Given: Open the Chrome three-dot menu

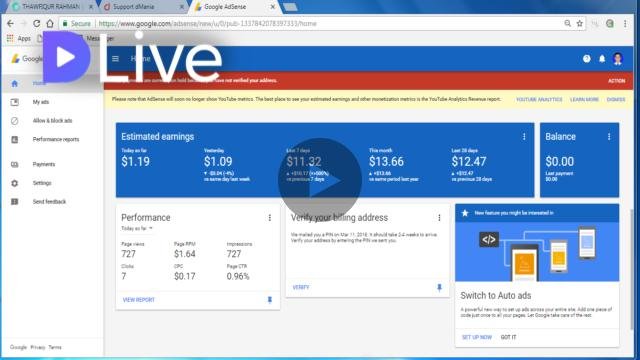Looking at the screenshot, I should point(625,24).
